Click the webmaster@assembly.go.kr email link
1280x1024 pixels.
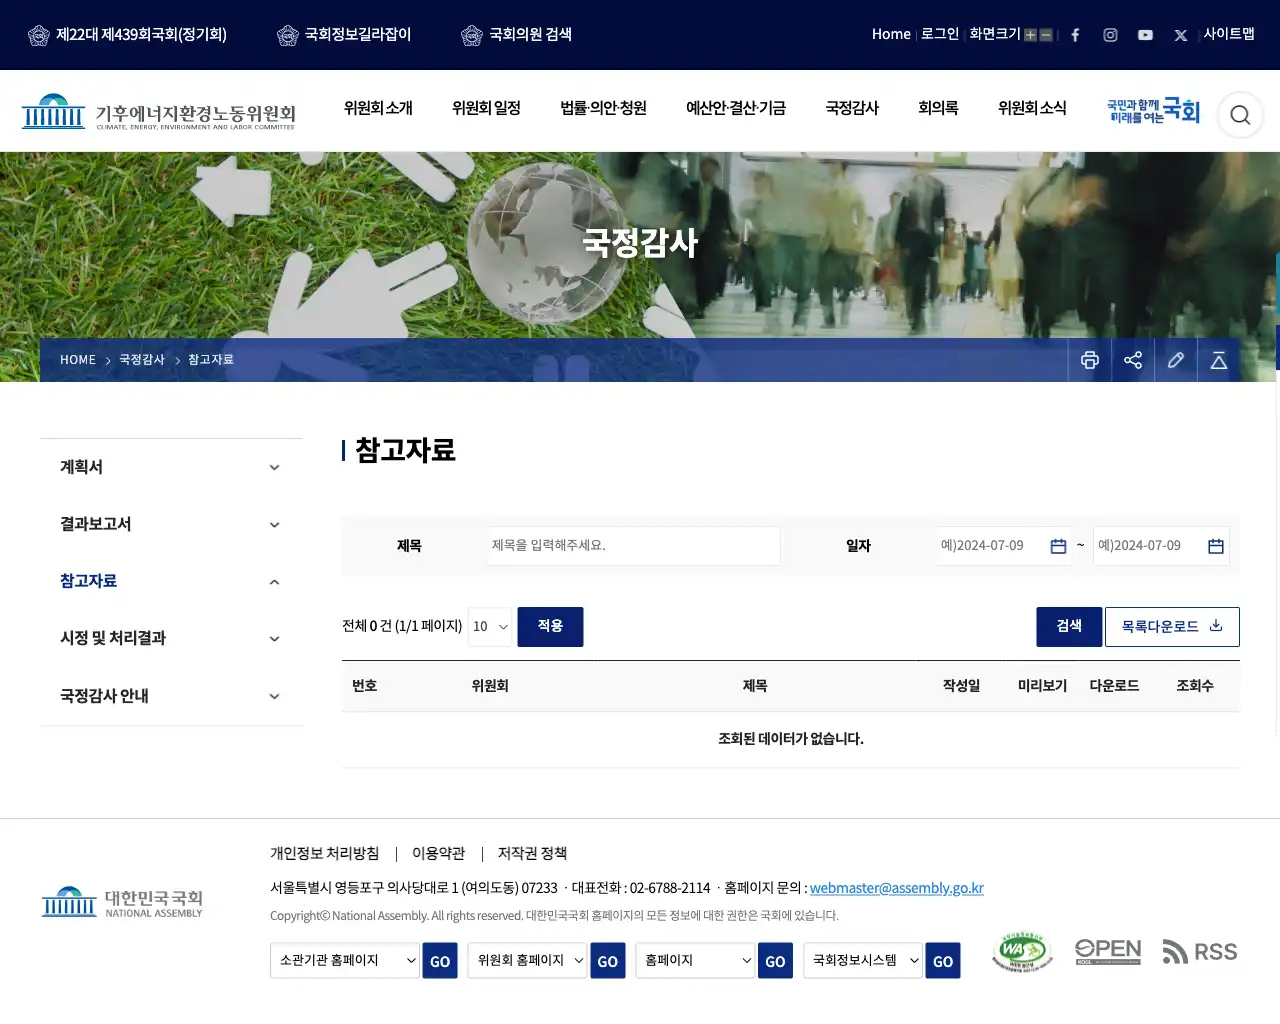(897, 888)
